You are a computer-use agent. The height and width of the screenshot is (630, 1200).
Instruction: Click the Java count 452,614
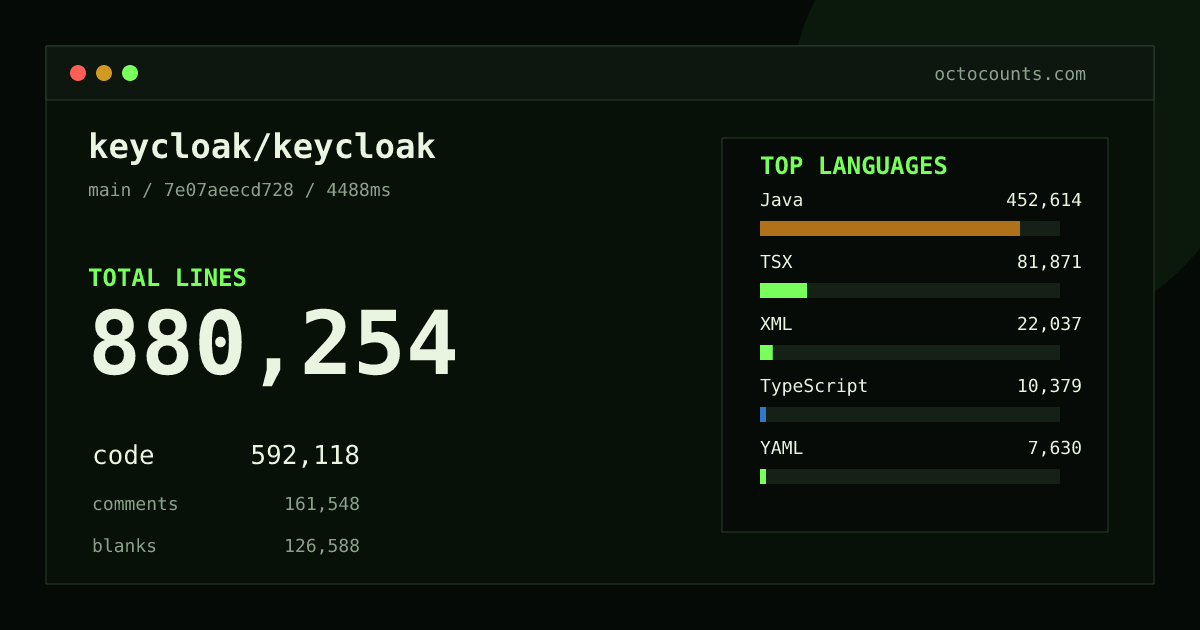pos(1044,200)
